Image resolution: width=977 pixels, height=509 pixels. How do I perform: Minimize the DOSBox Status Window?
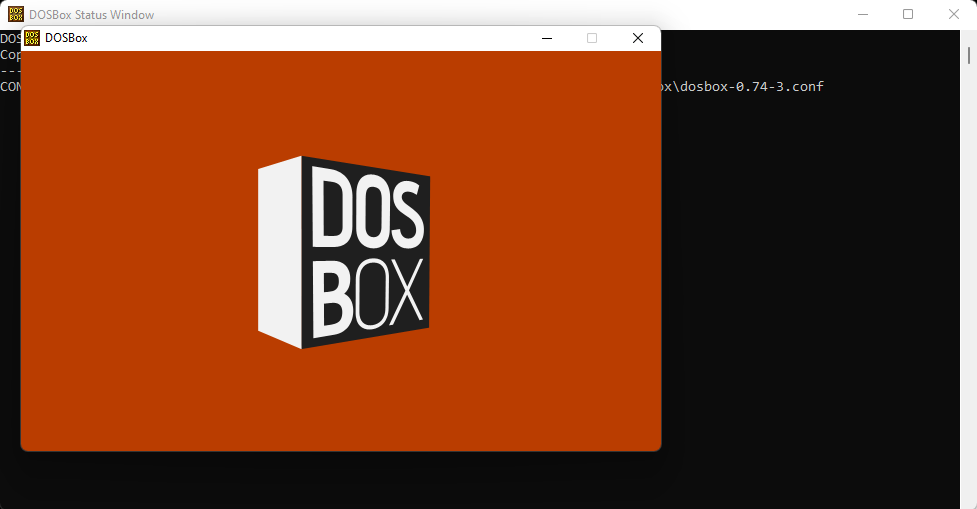(862, 14)
